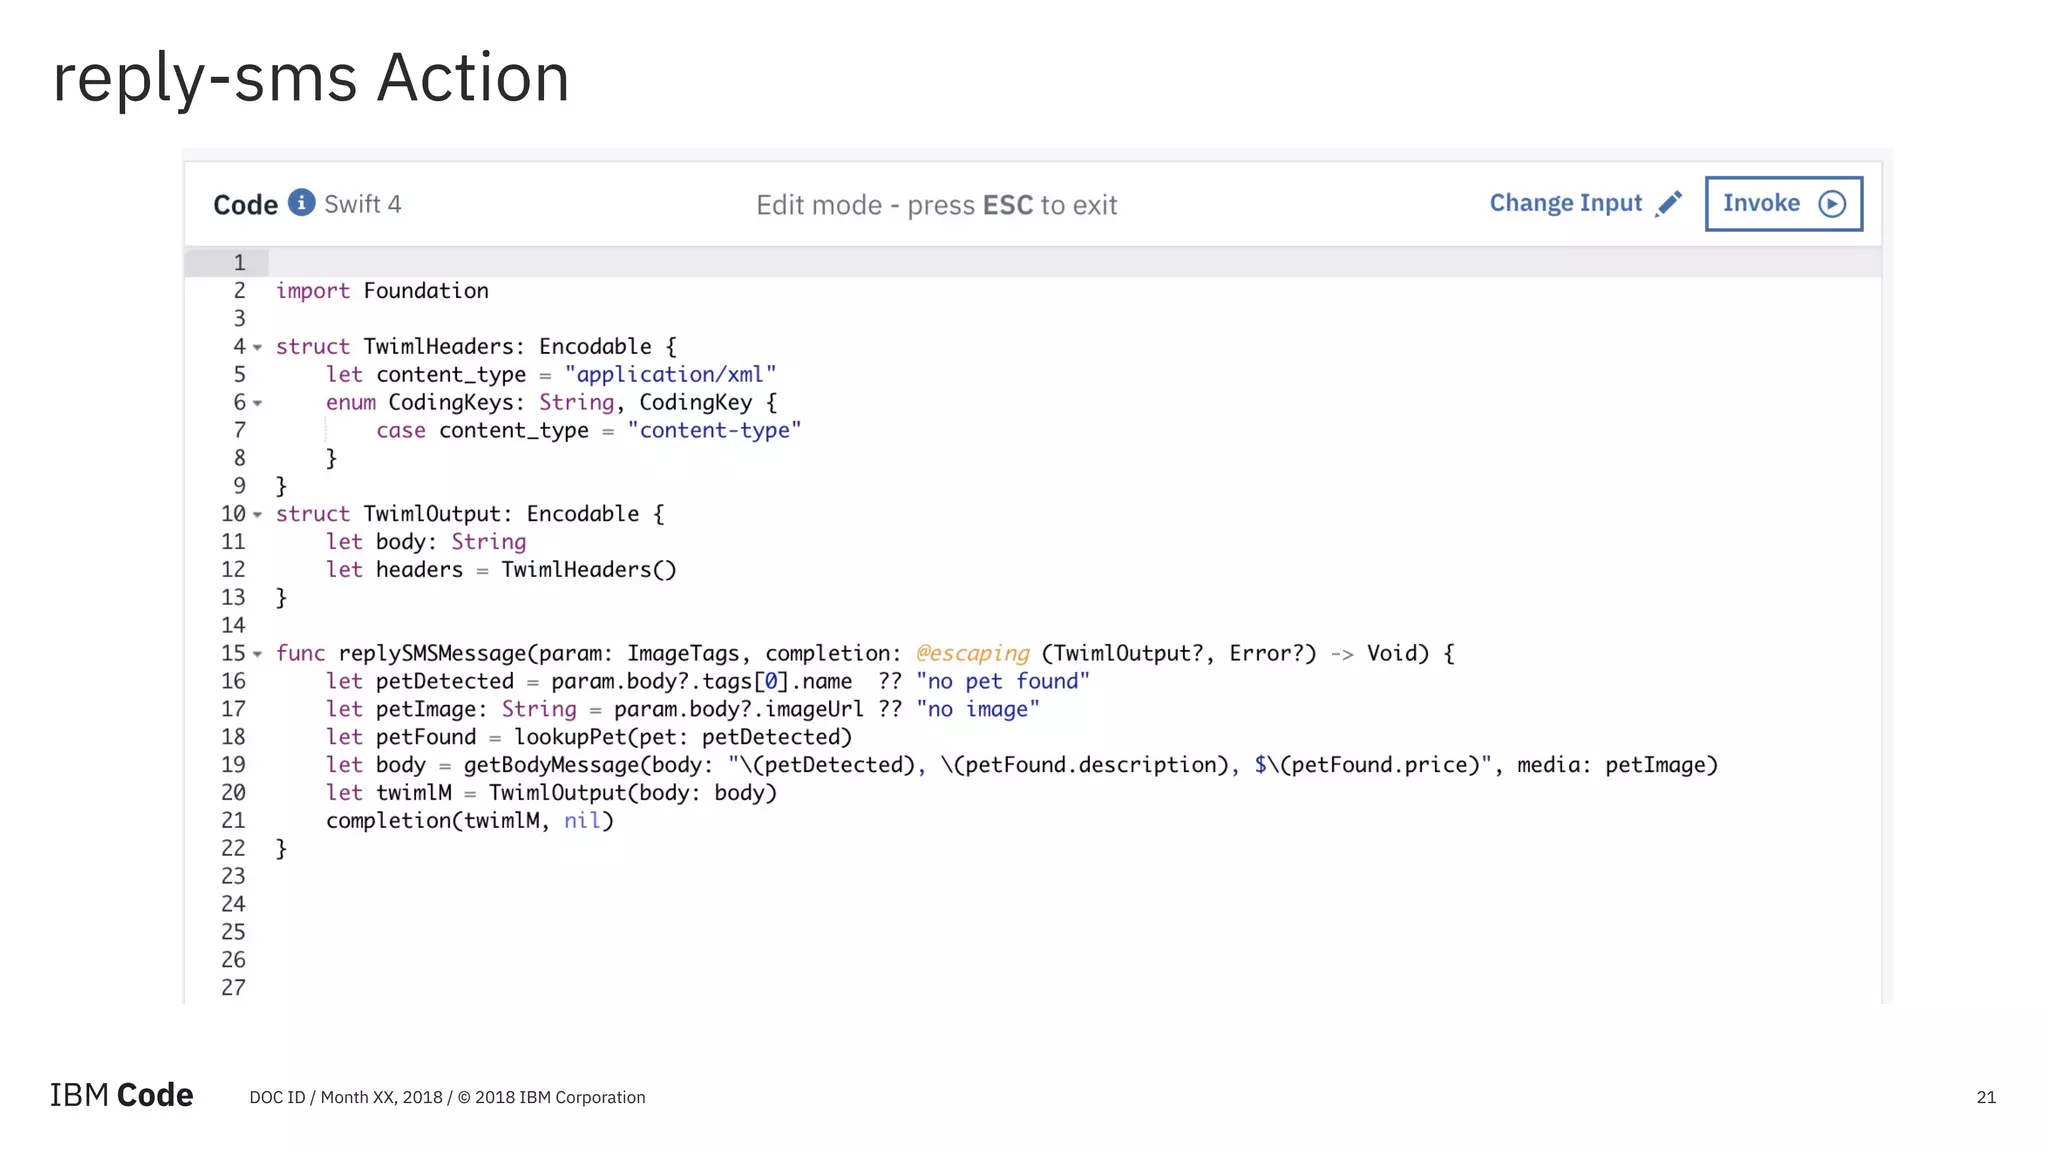Viewport: 2048px width, 1152px height.
Task: Click the 'IBM Code' logo text
Action: (x=121, y=1096)
